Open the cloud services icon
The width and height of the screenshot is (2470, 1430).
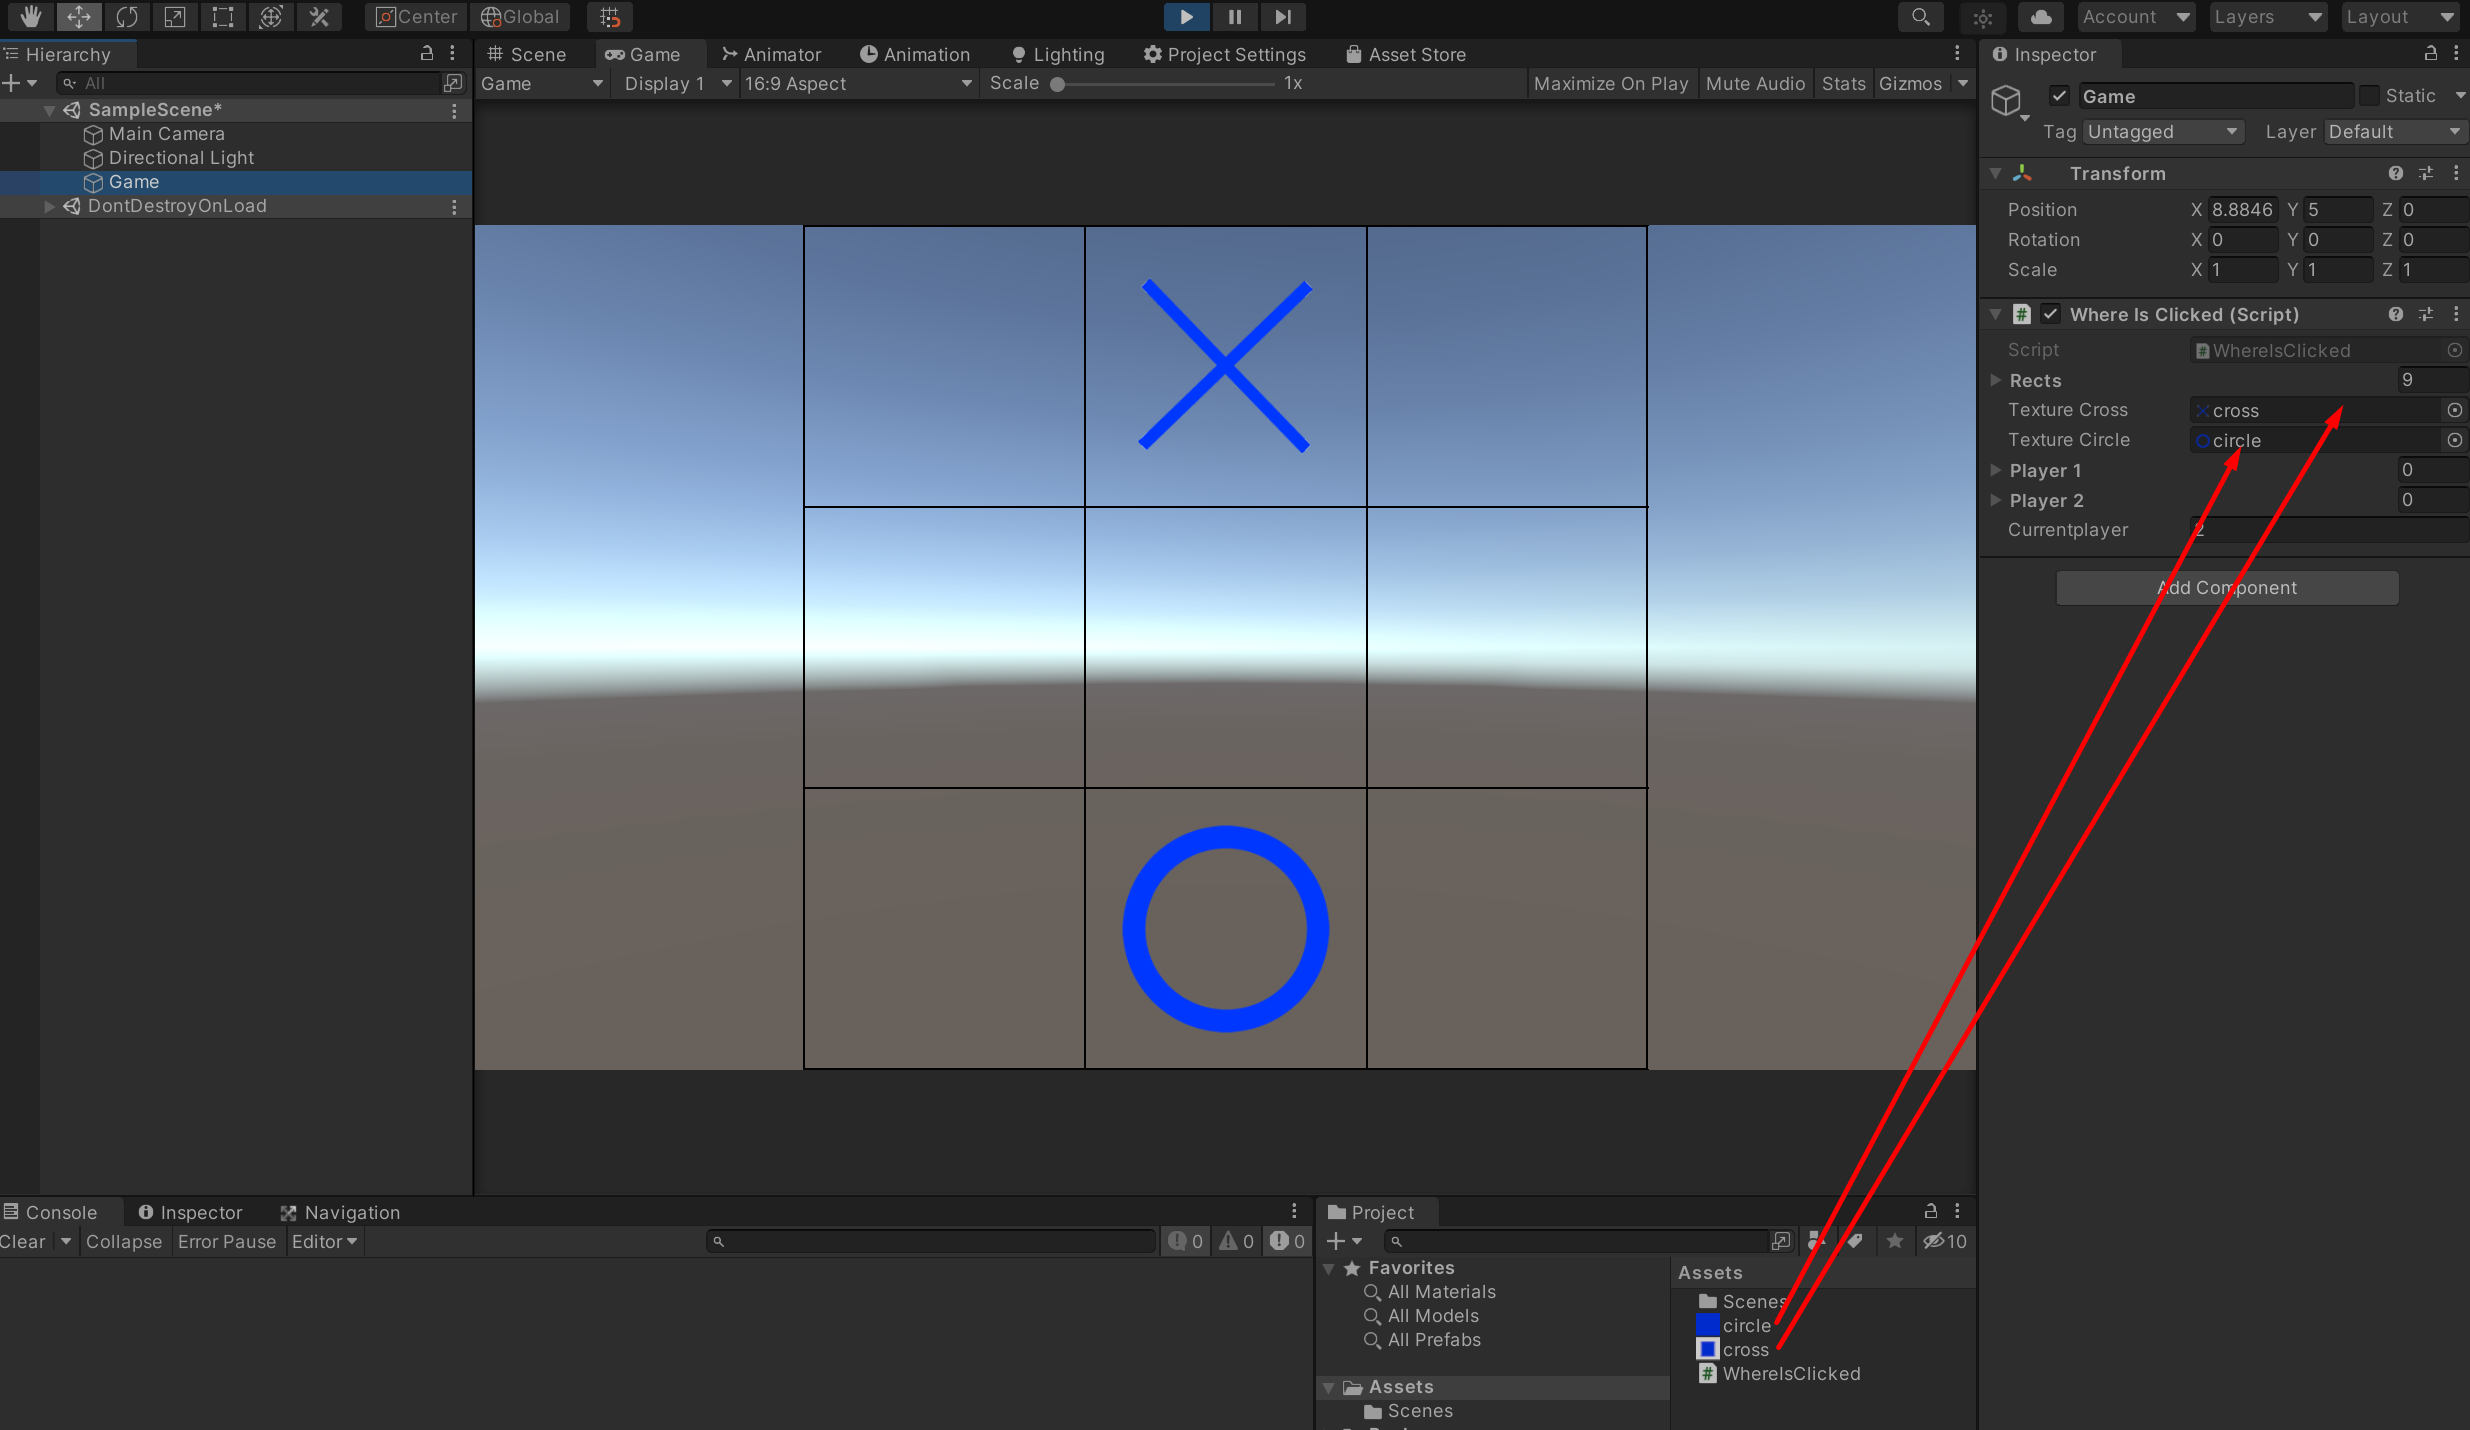[x=2041, y=17]
